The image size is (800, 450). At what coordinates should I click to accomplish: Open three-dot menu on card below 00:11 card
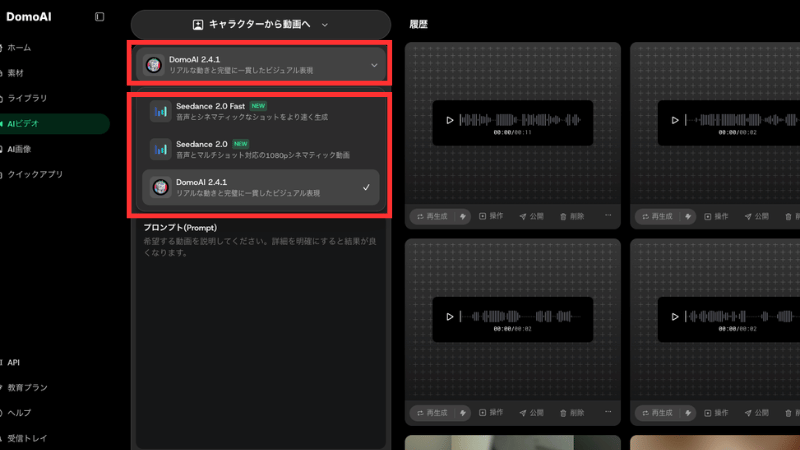pyautogui.click(x=608, y=412)
